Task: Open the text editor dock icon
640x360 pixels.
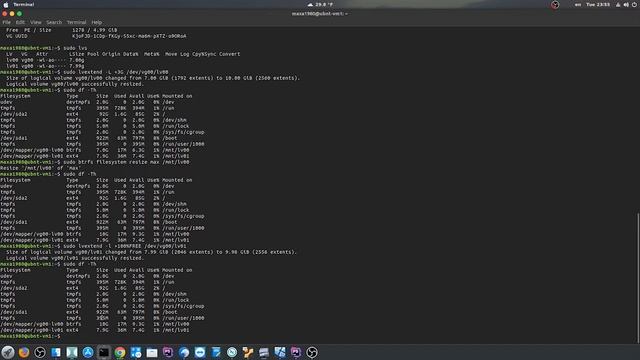Action: (216, 352)
